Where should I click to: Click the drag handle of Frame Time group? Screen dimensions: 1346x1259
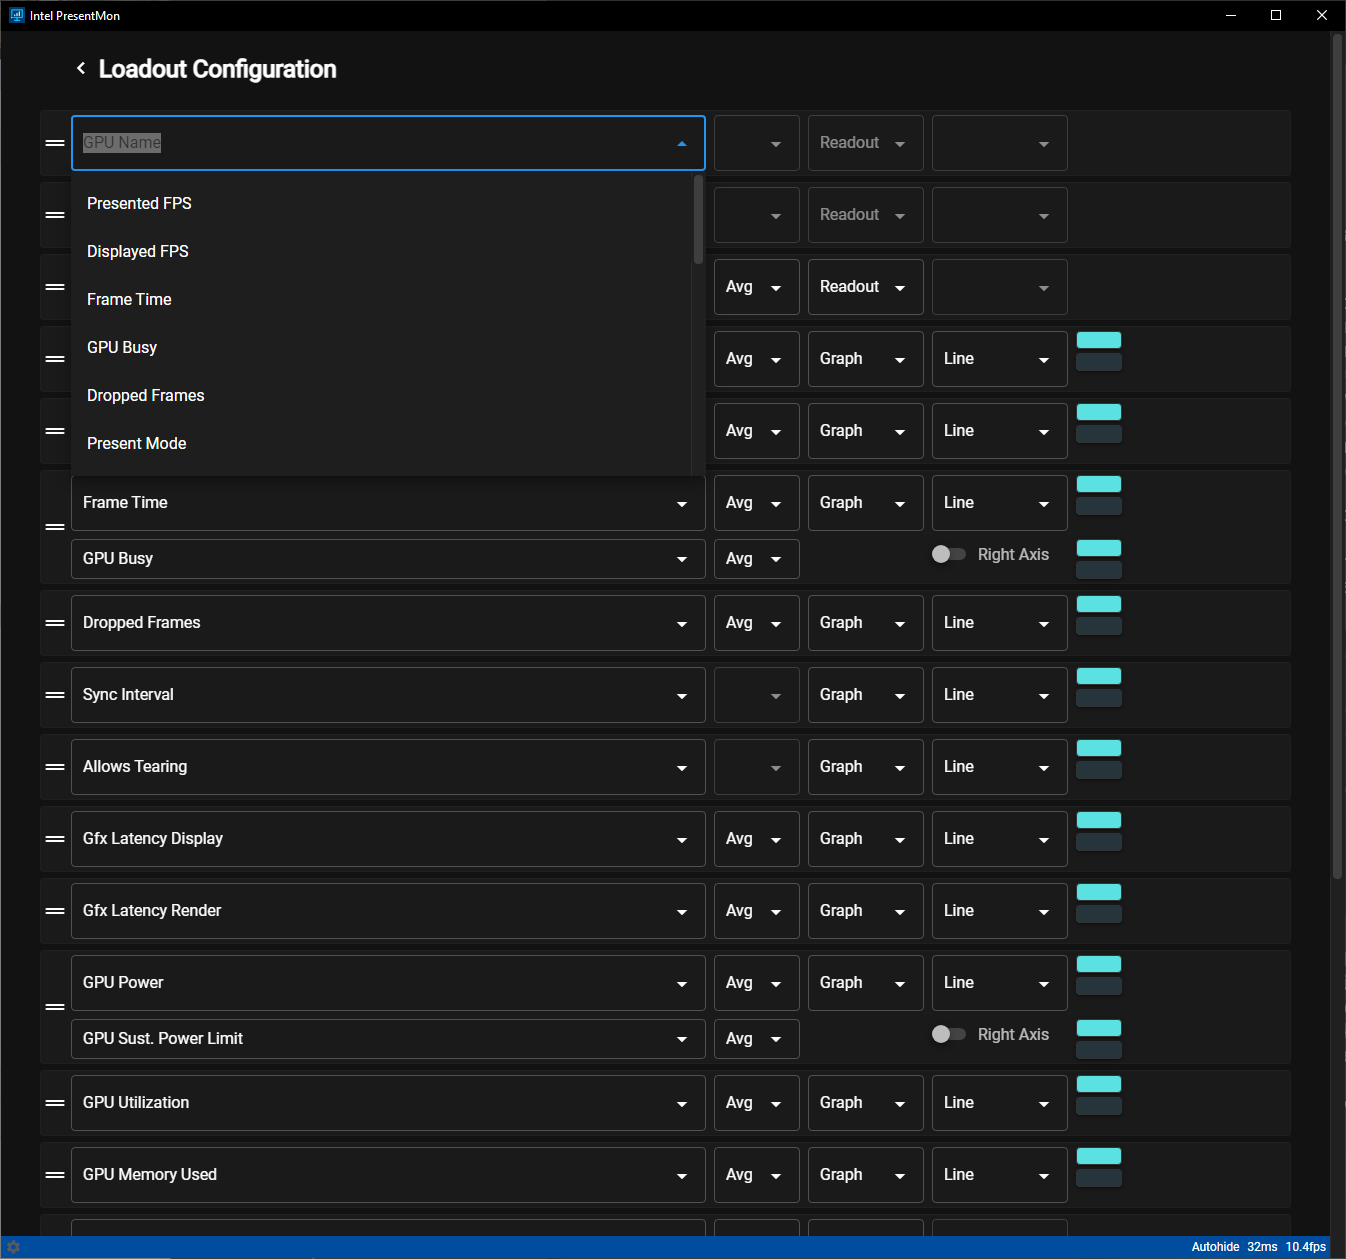[x=55, y=527]
